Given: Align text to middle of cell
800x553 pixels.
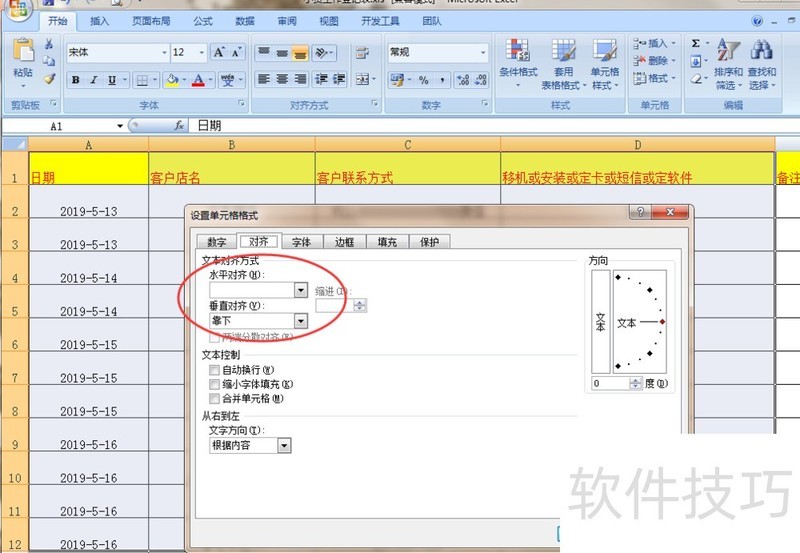Looking at the screenshot, I should (x=282, y=53).
